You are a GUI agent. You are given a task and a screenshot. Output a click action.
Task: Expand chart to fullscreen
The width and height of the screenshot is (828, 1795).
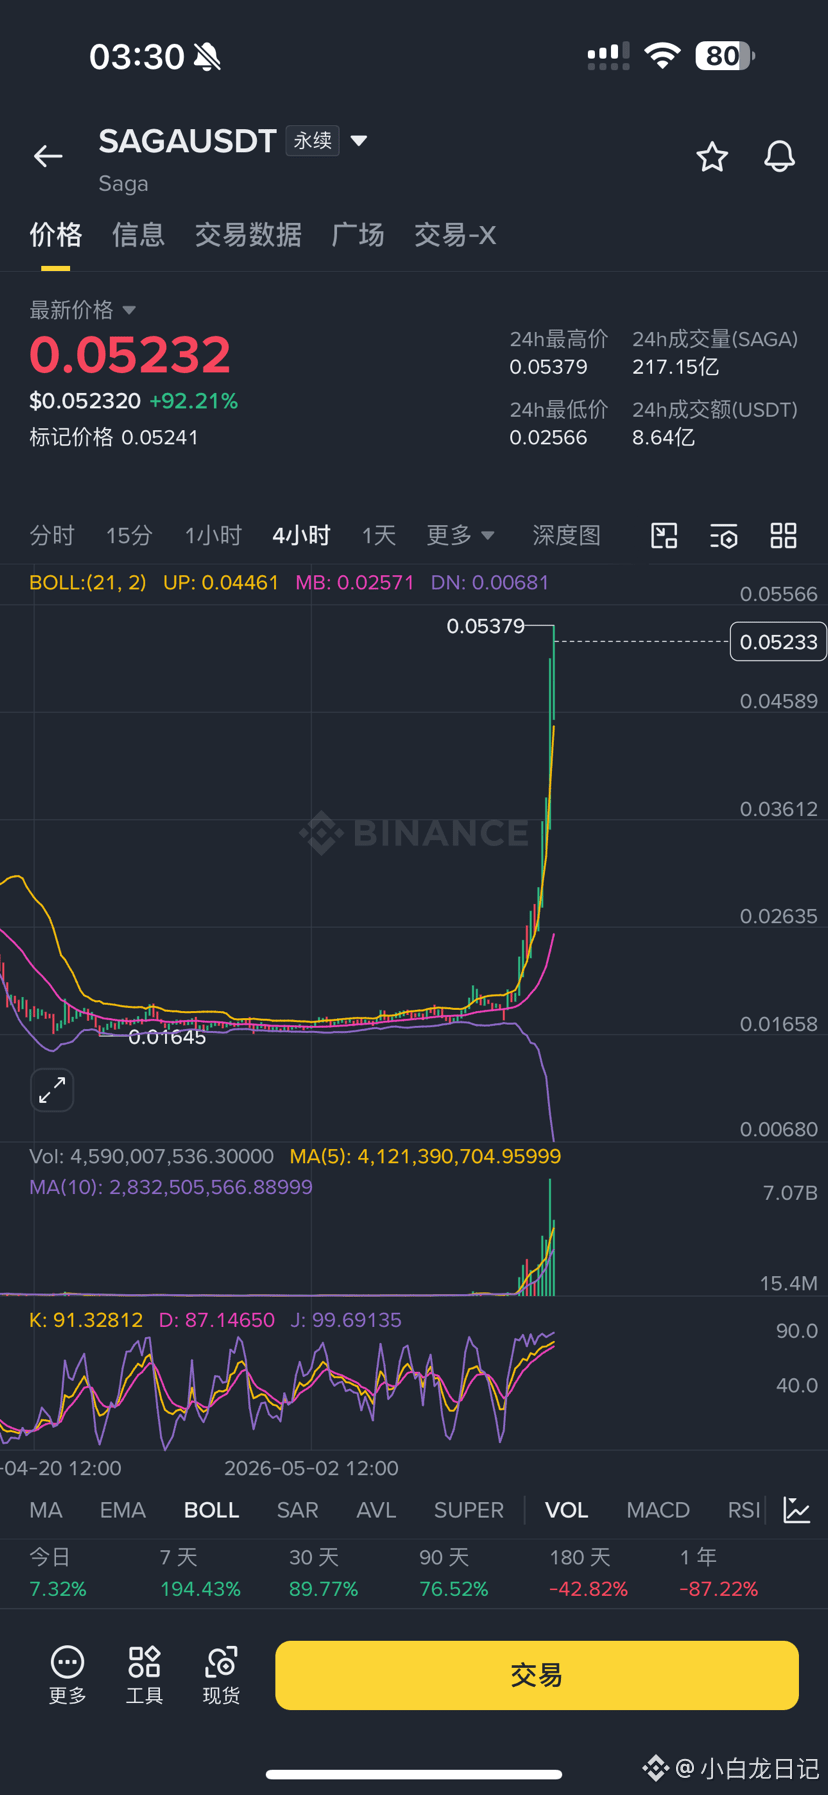(52, 1090)
